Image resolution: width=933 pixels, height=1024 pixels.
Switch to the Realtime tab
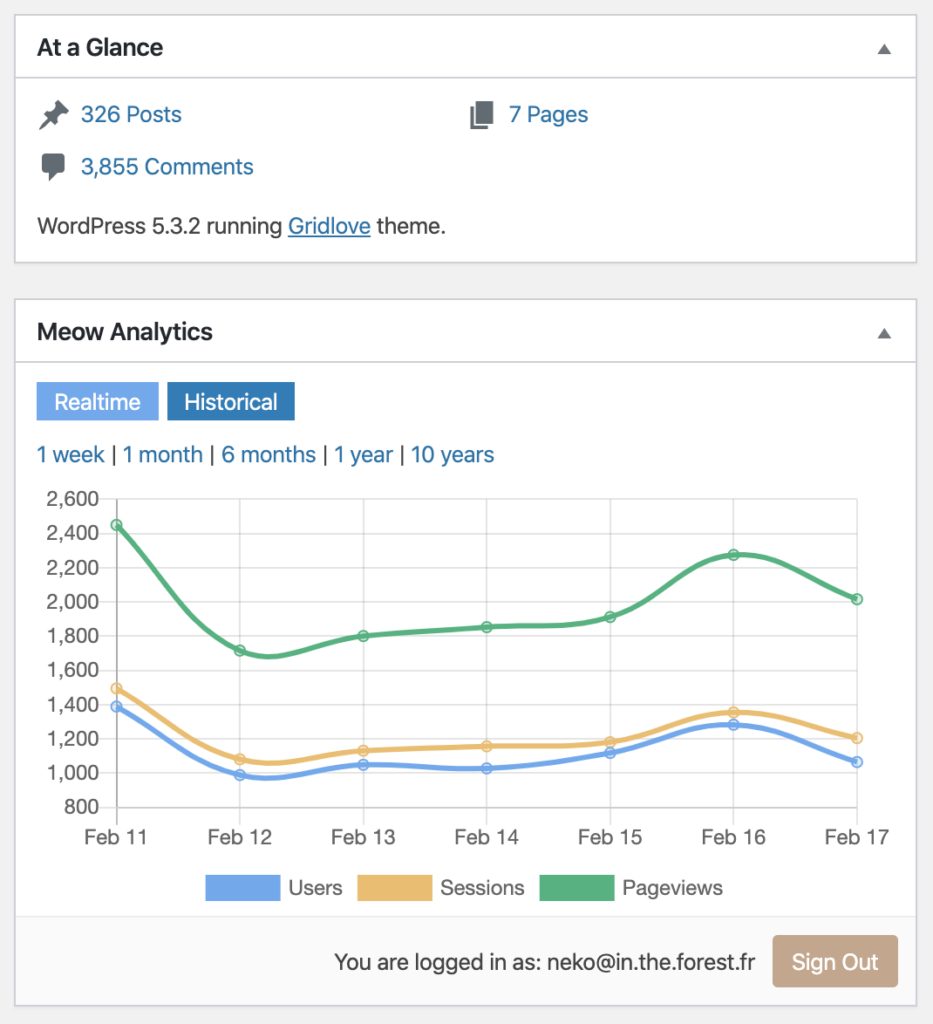[x=97, y=402]
